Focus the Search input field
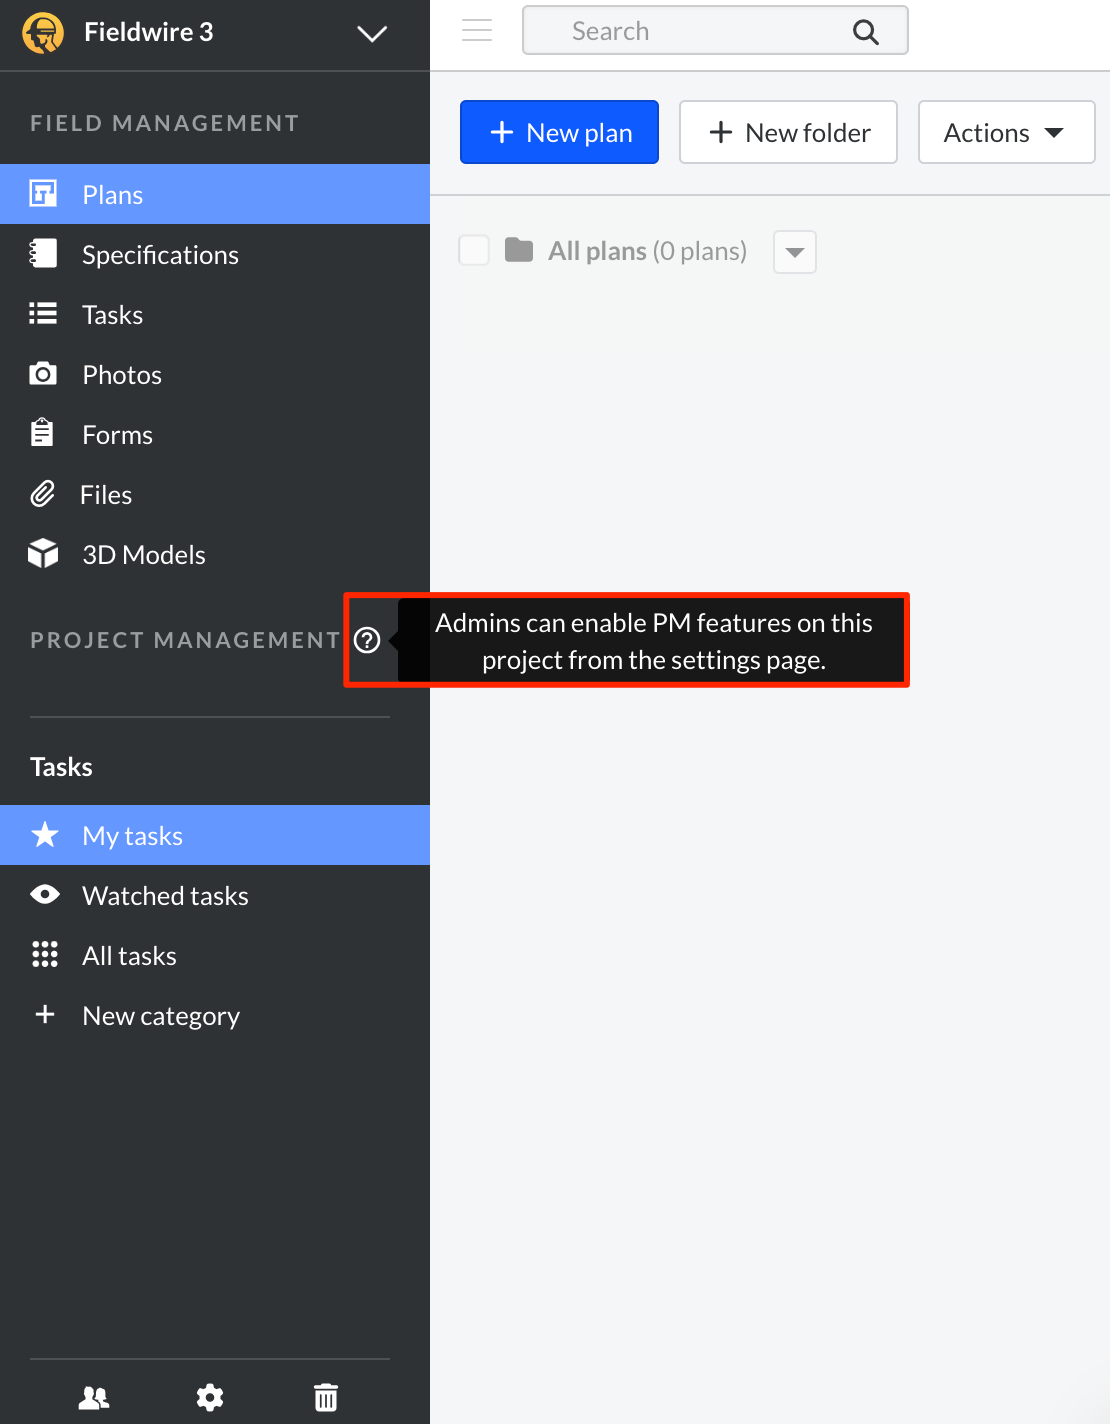 click(690, 31)
